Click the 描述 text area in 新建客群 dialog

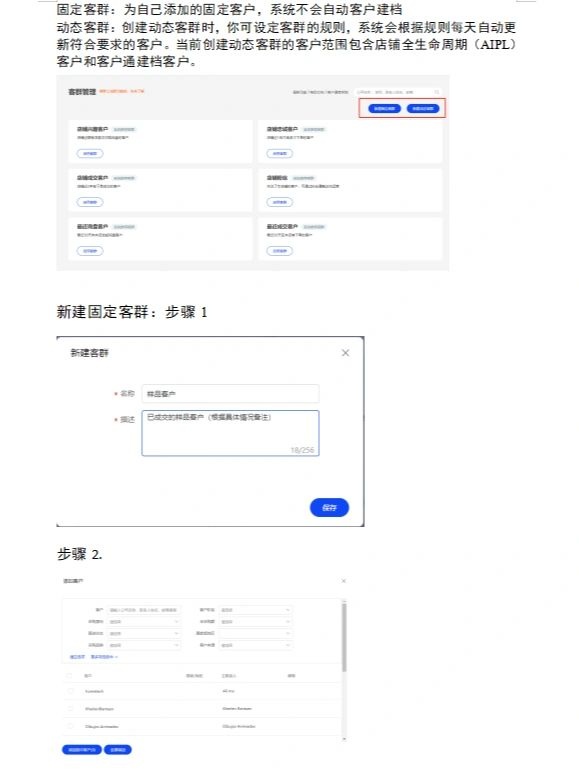click(x=230, y=433)
